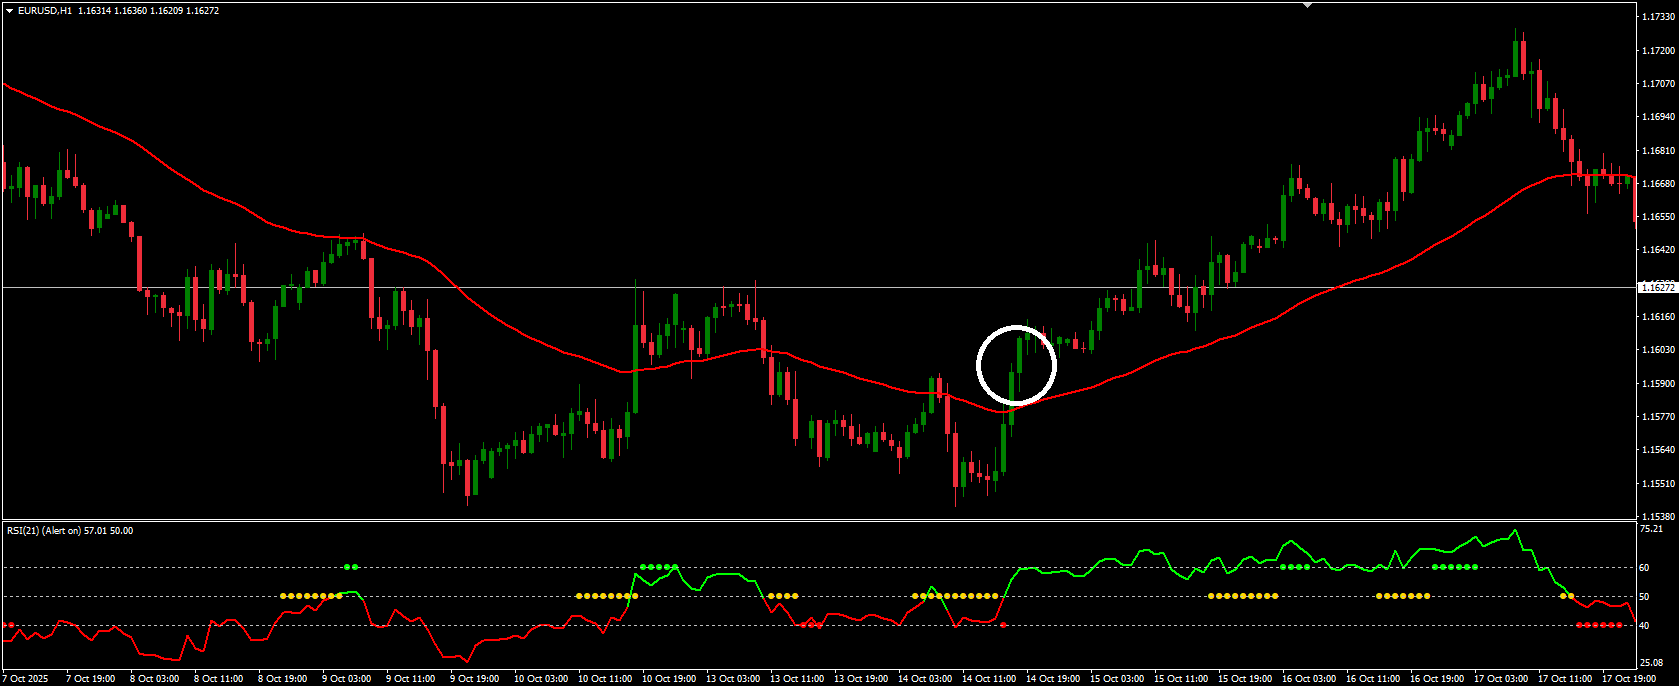This screenshot has height=686, width=1679.
Task: Click the 13 Oct 11:00 time label
Action: point(796,679)
